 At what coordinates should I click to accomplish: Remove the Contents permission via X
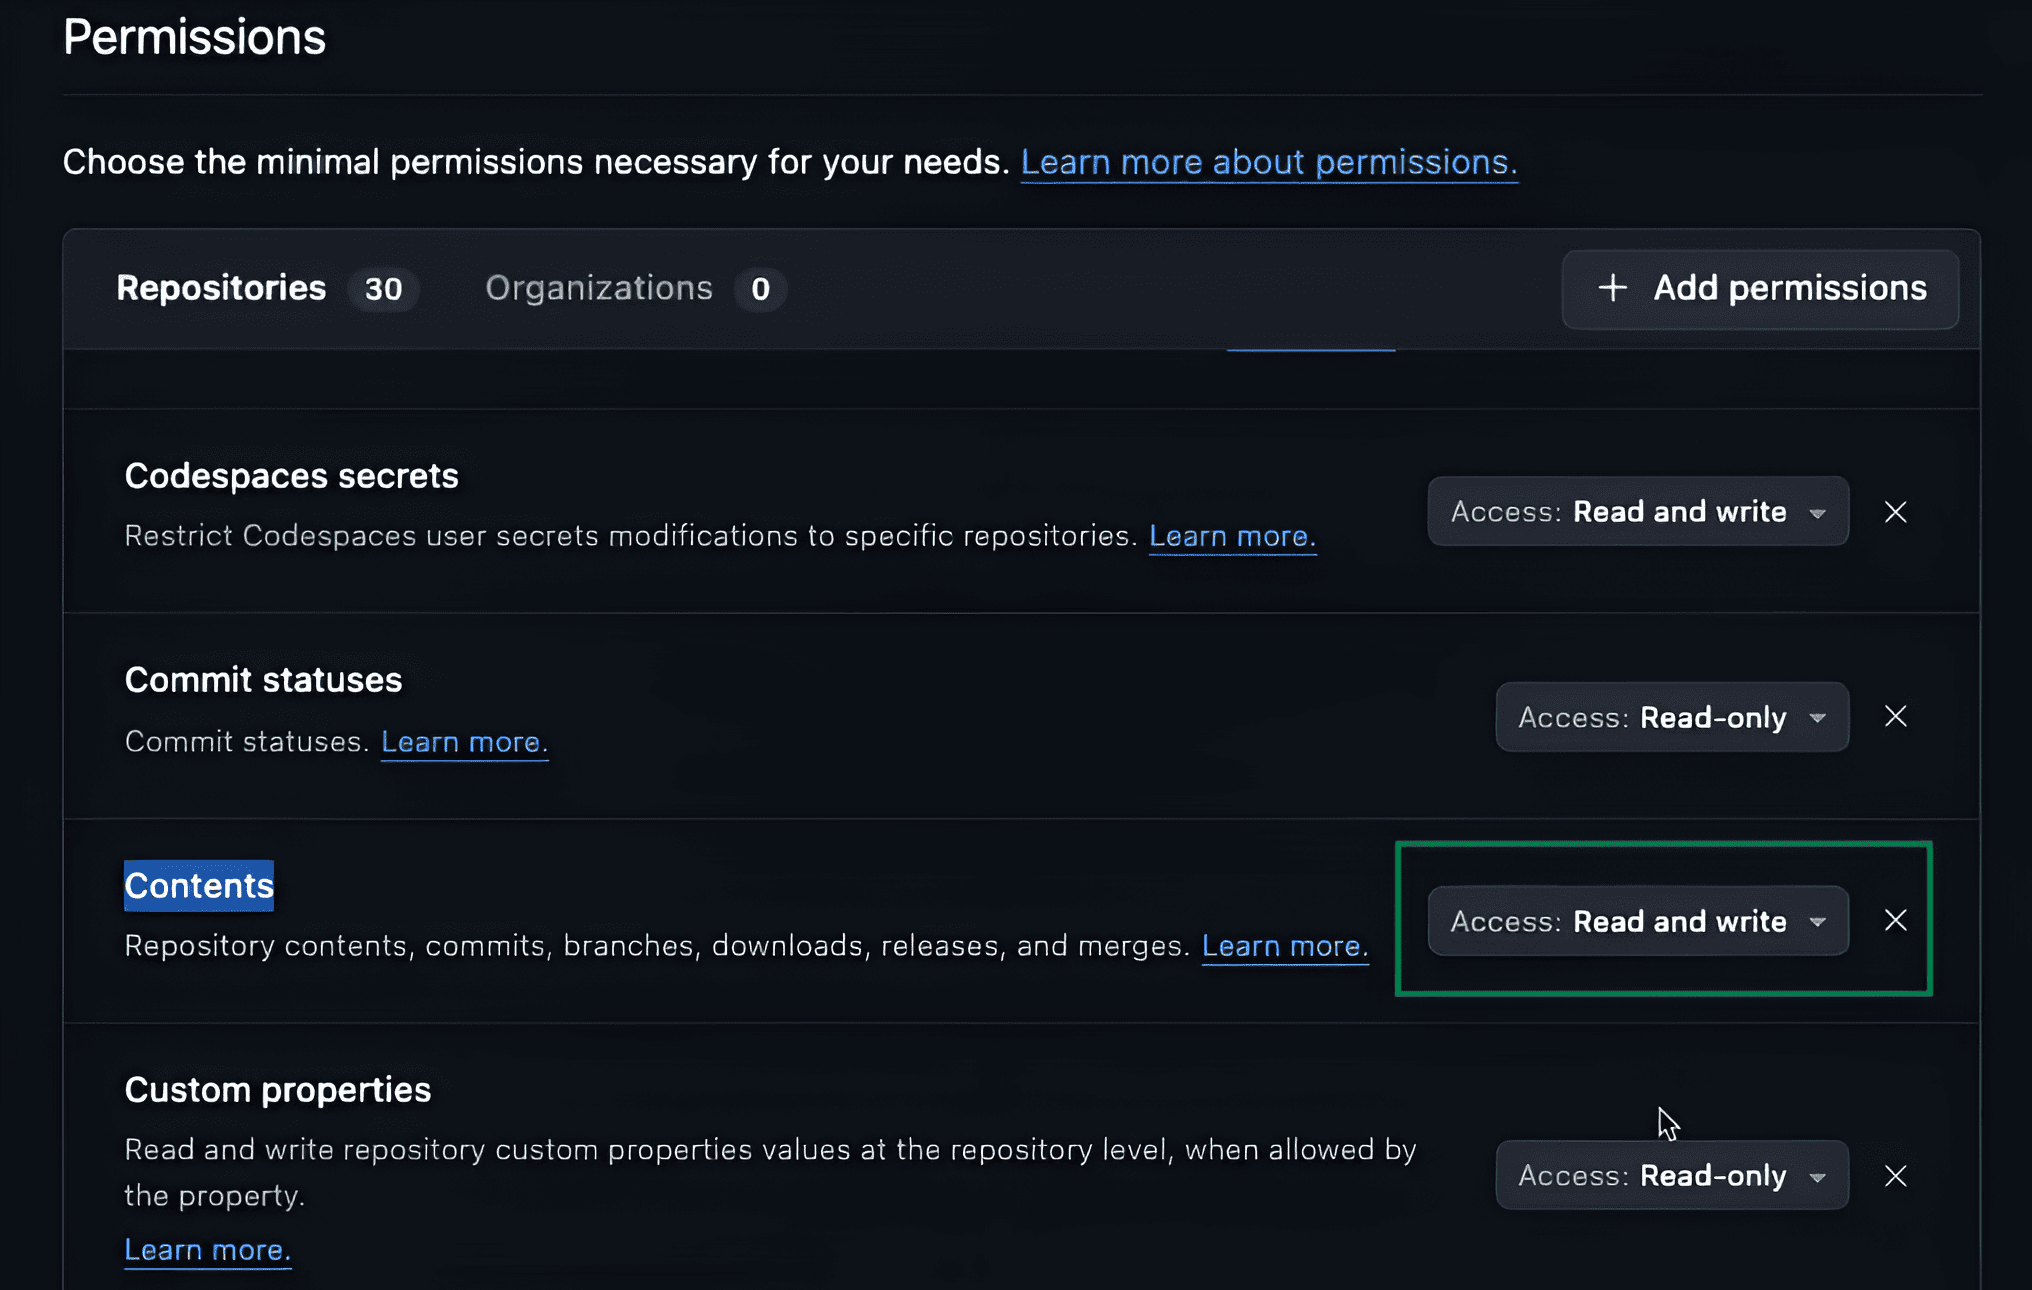click(1895, 921)
